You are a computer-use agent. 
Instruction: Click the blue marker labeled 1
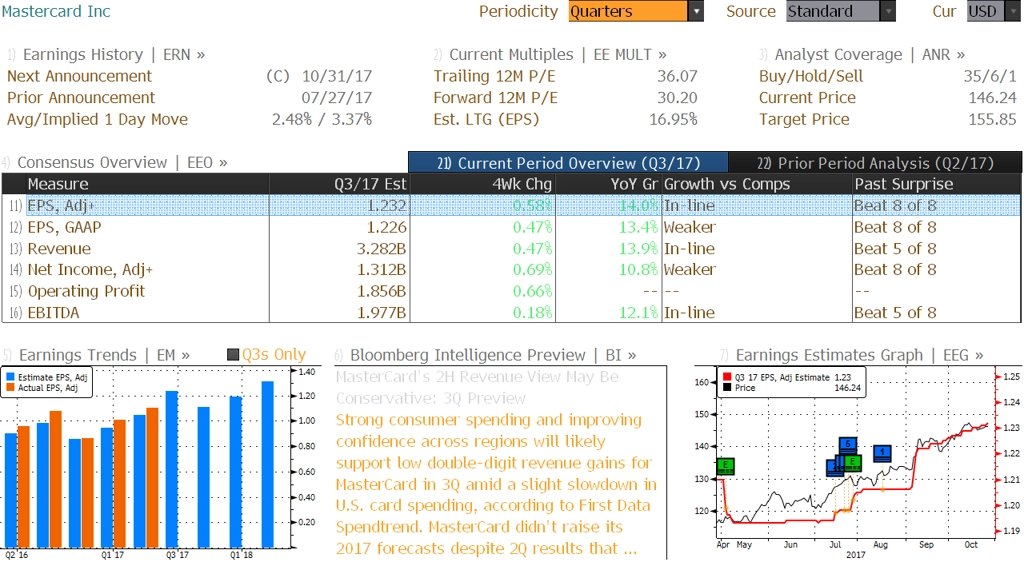click(882, 452)
